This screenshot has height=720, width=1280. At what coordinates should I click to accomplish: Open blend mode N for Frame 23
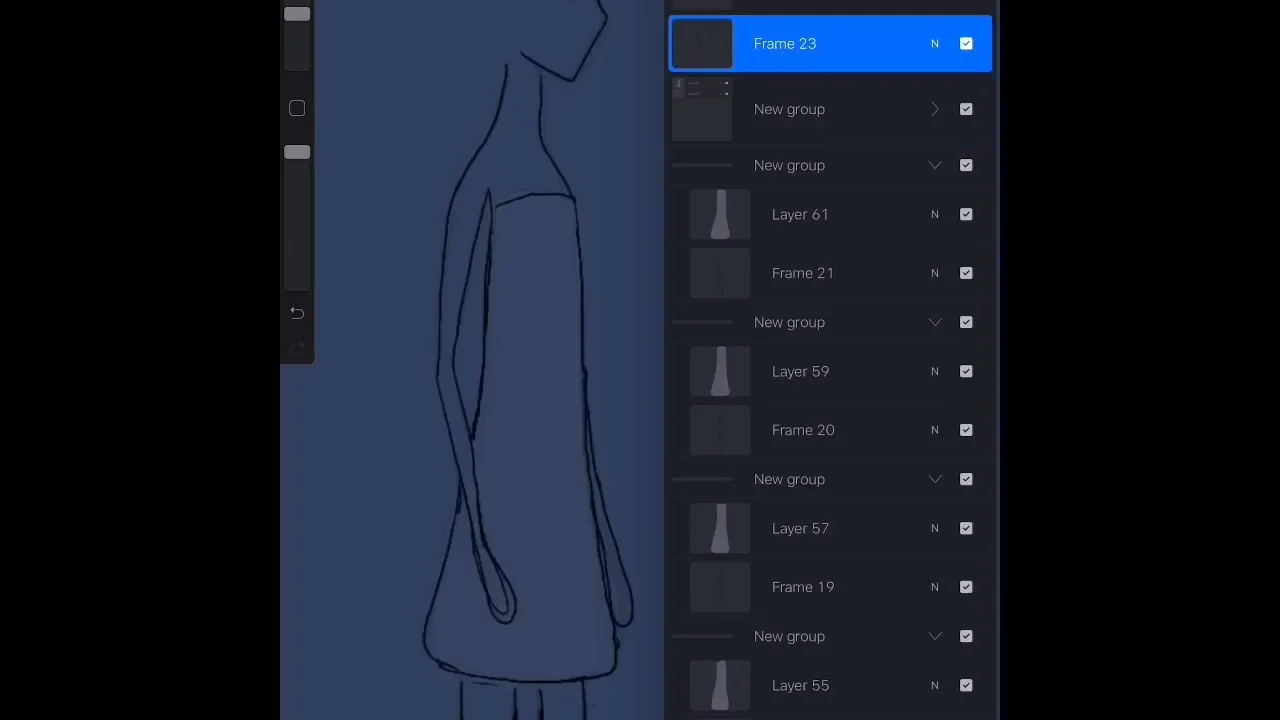pos(935,44)
